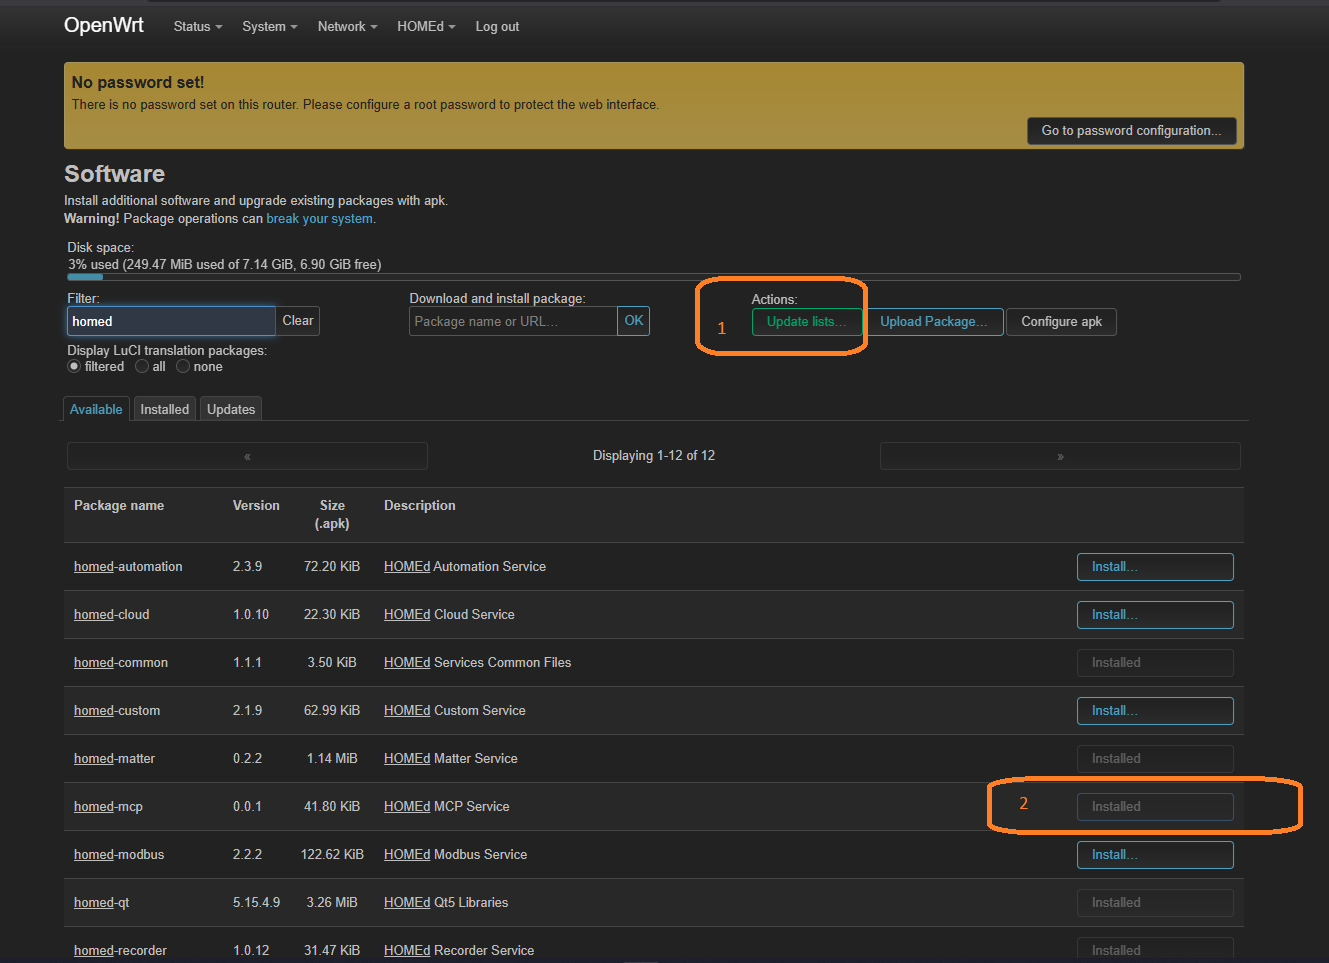Click the Installed button for homed-qt
This screenshot has height=963, width=1329.
point(1155,903)
